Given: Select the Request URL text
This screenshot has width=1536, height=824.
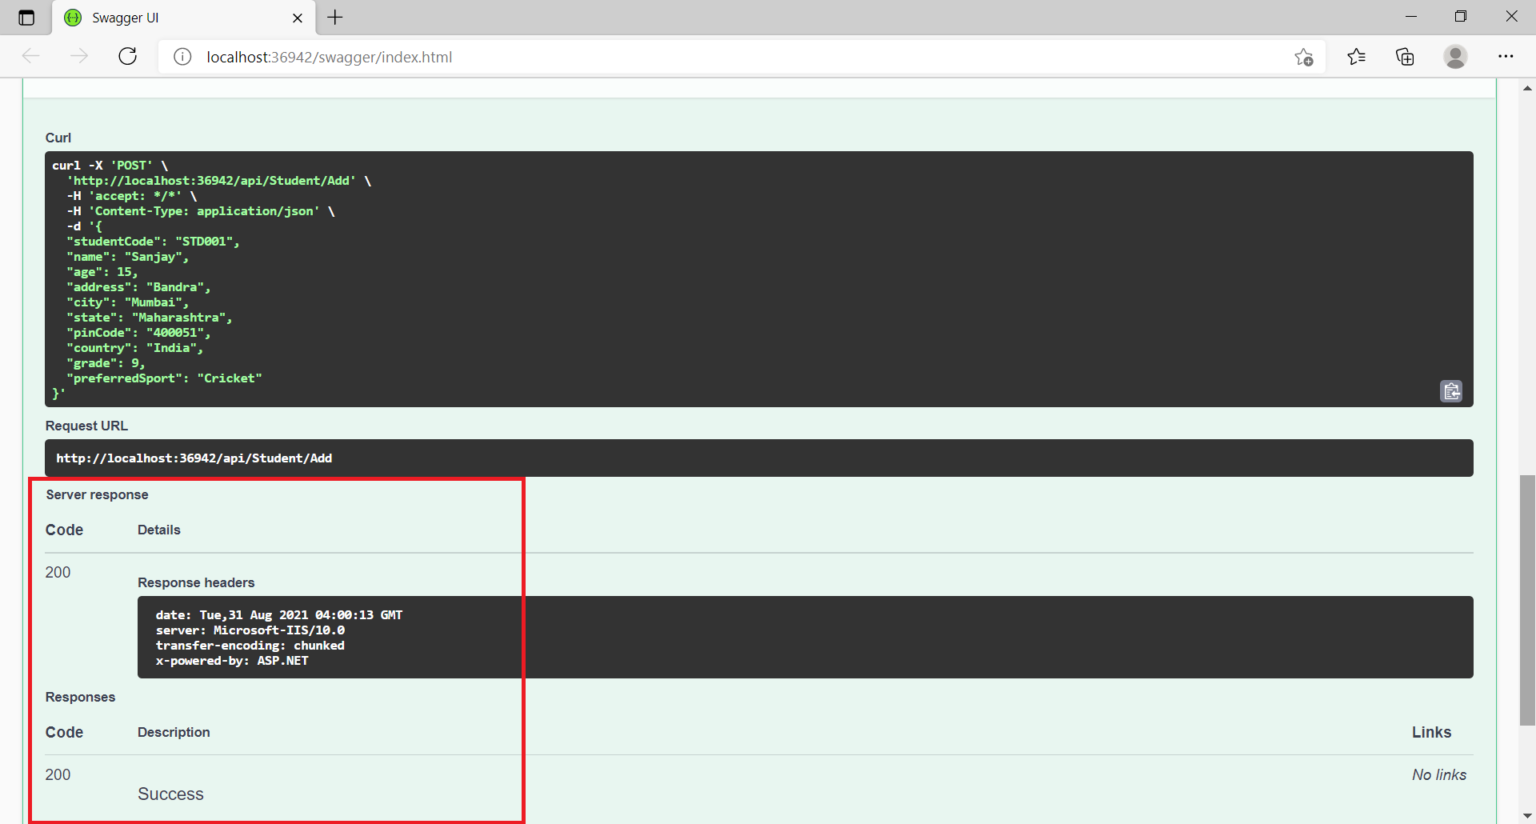Looking at the screenshot, I should tap(194, 458).
